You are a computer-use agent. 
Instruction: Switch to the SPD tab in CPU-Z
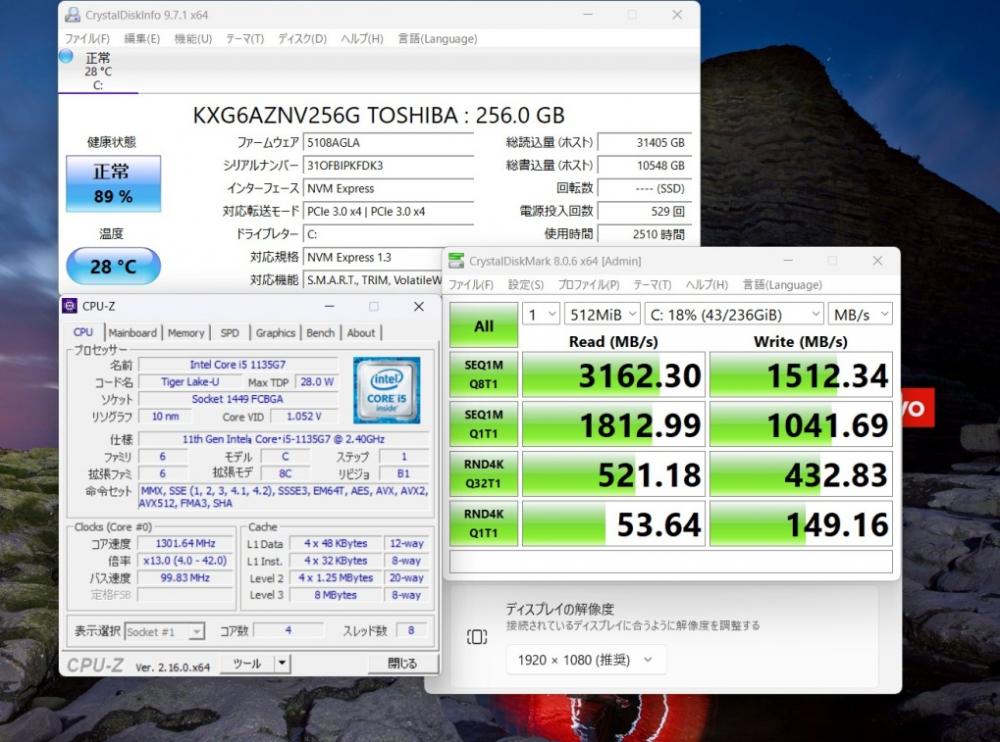(x=230, y=333)
